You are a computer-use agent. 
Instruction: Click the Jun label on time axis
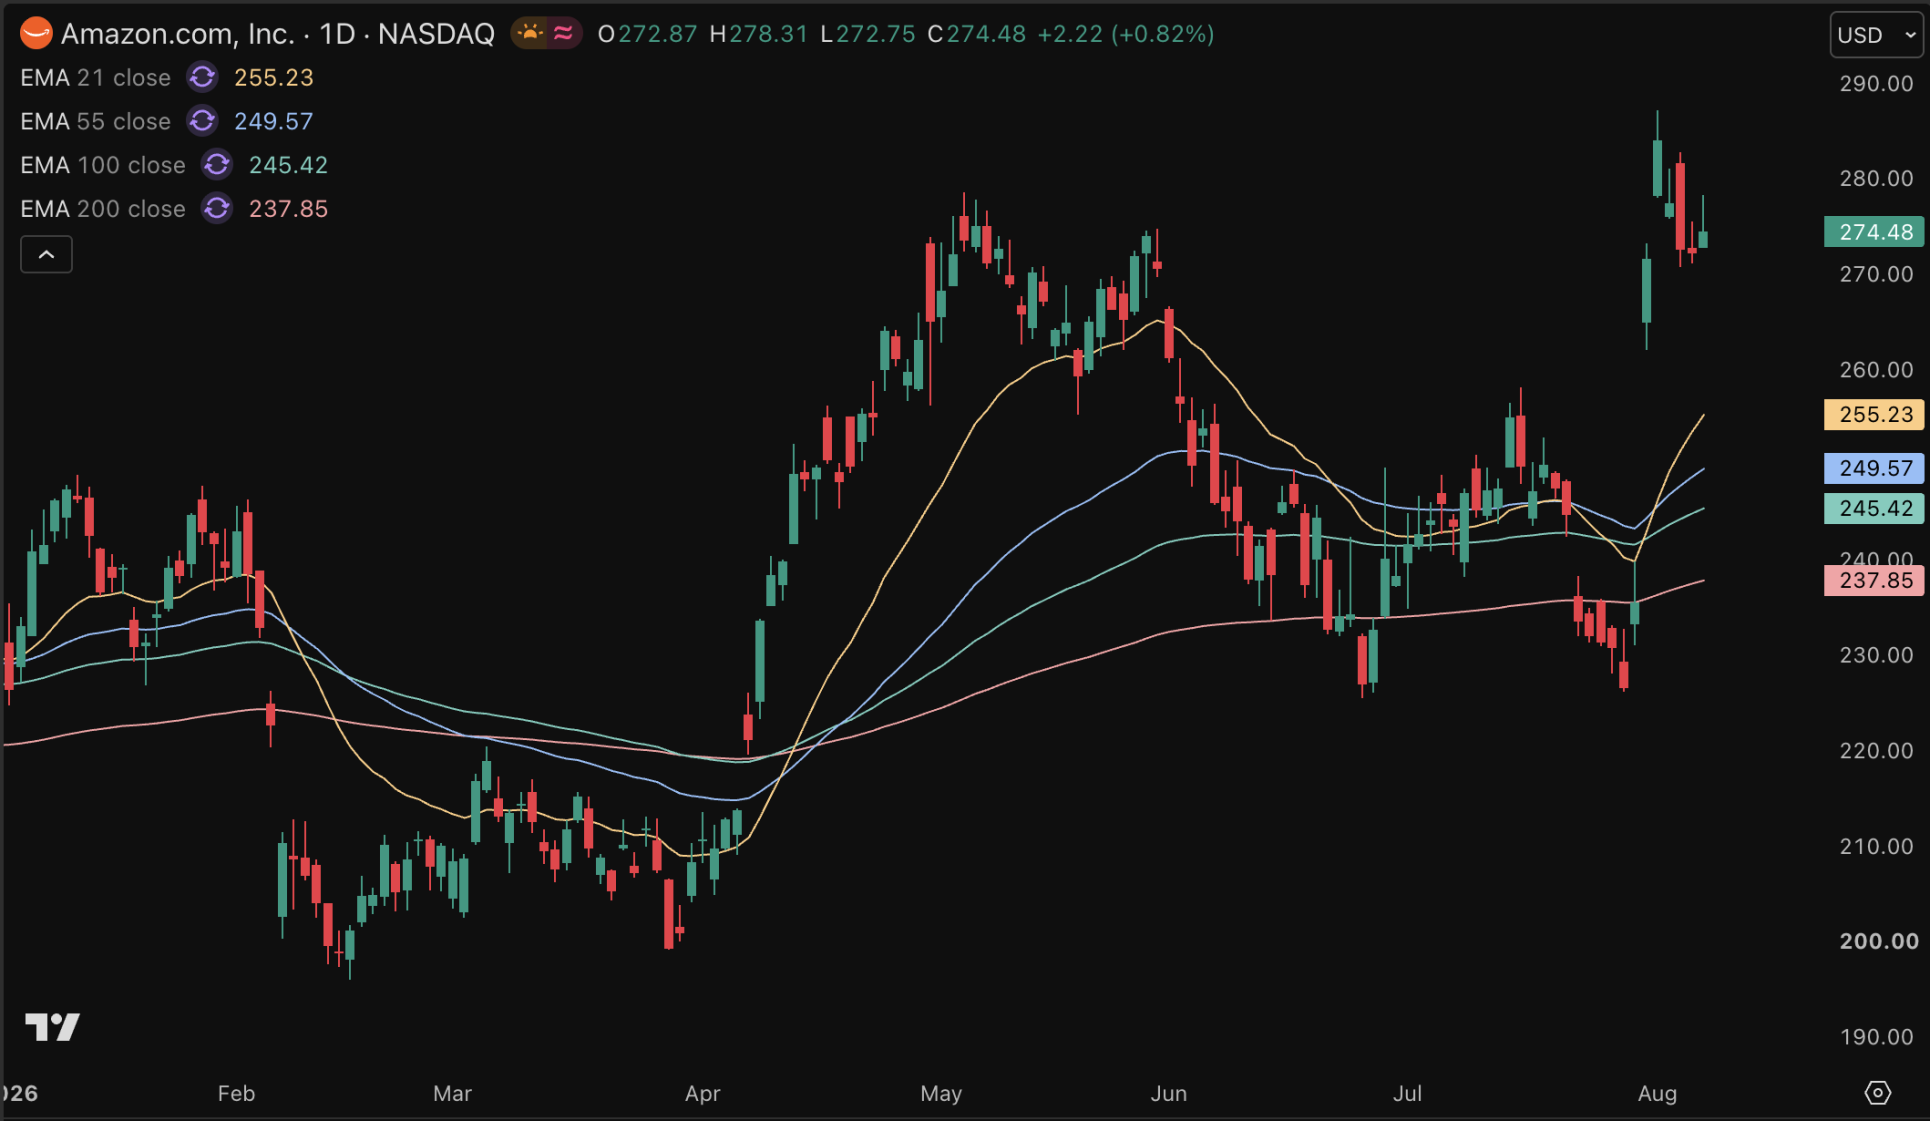click(x=1169, y=1093)
